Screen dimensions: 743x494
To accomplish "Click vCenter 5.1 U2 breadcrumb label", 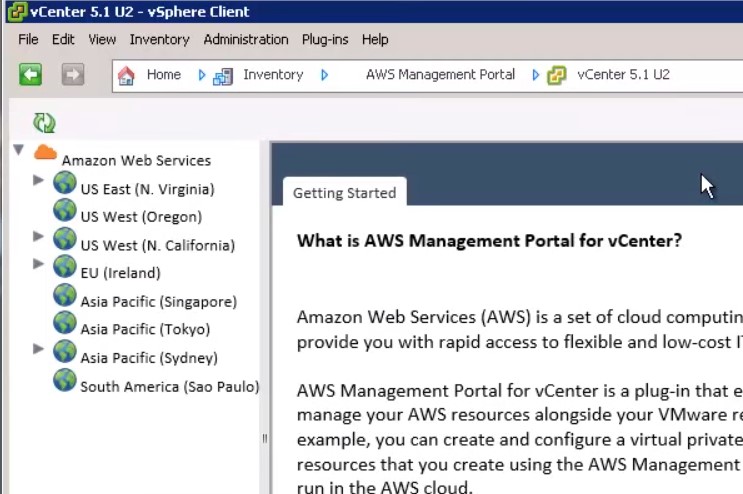I will [623, 74].
